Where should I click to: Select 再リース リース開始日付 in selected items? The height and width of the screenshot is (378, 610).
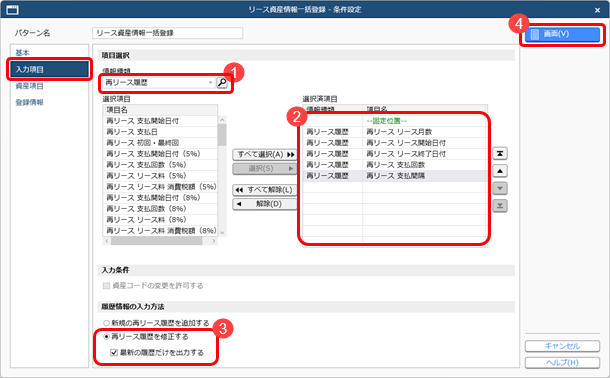coord(395,143)
